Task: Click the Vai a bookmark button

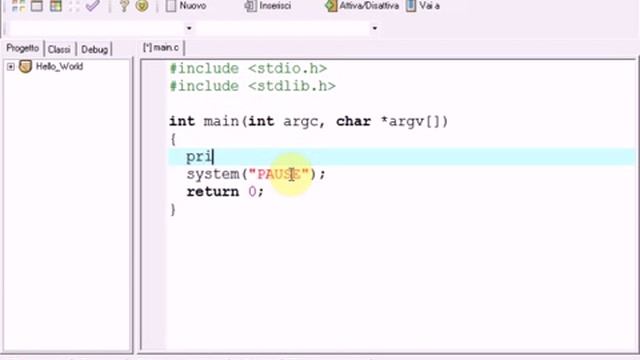Action: [x=423, y=6]
